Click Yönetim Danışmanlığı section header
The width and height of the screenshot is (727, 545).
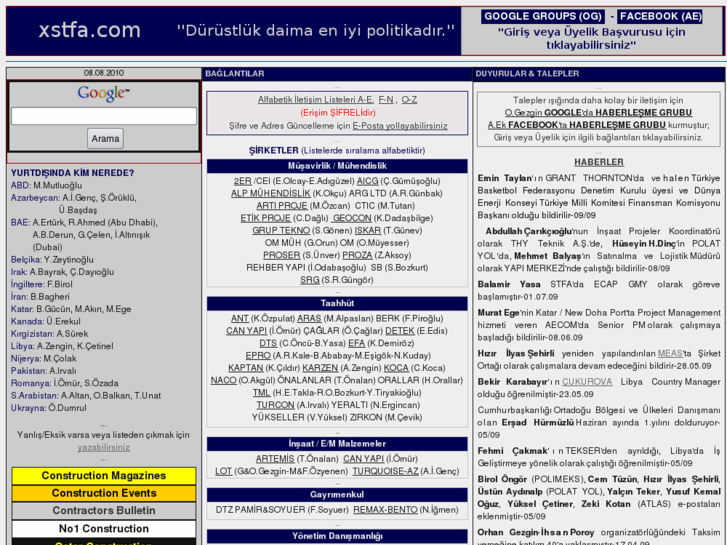coord(337,536)
